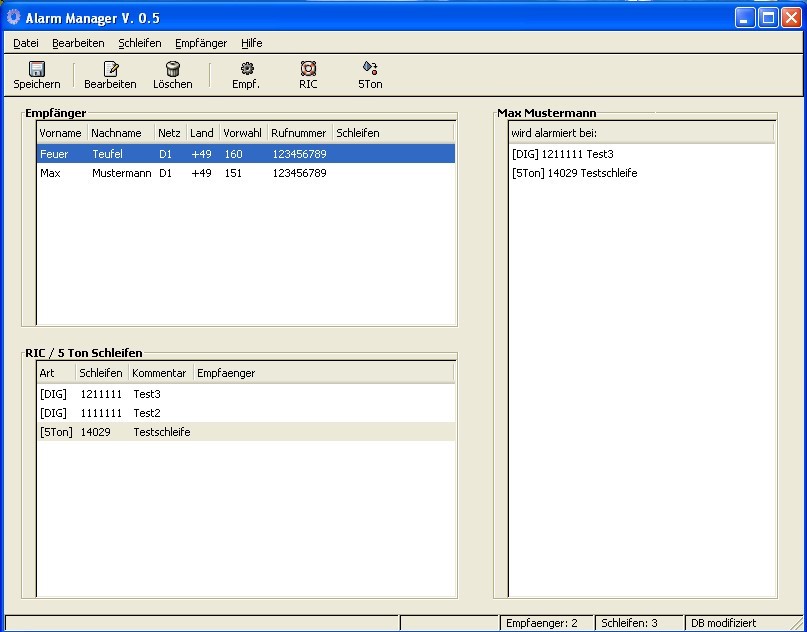
Task: Select the [DIG] 1211111 Test3 alarm entry
Action: 562,154
